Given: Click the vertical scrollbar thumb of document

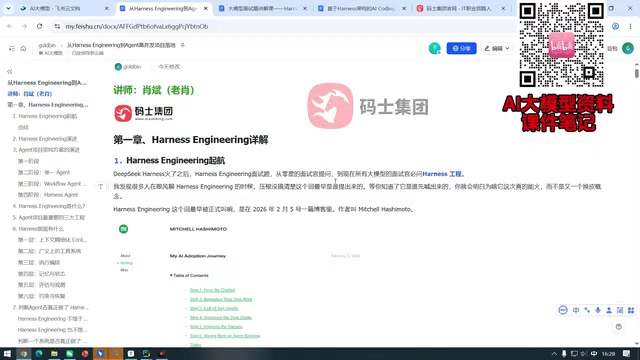Looking at the screenshot, I should [x=636, y=73].
